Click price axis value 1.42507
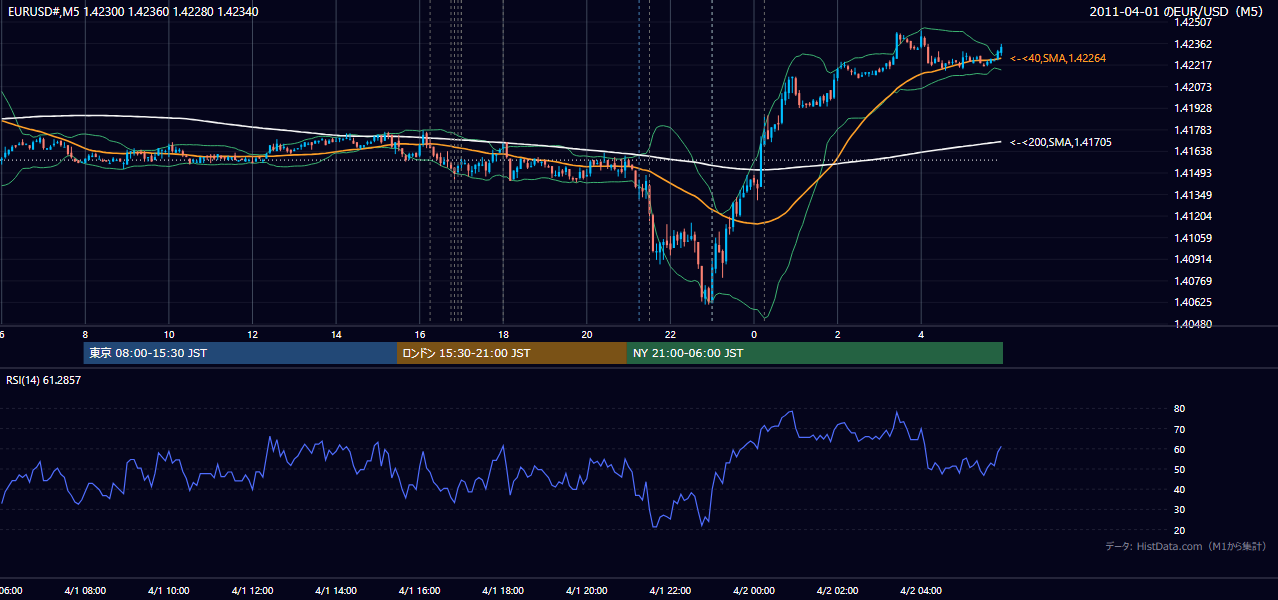1278x600 pixels. [x=1193, y=22]
